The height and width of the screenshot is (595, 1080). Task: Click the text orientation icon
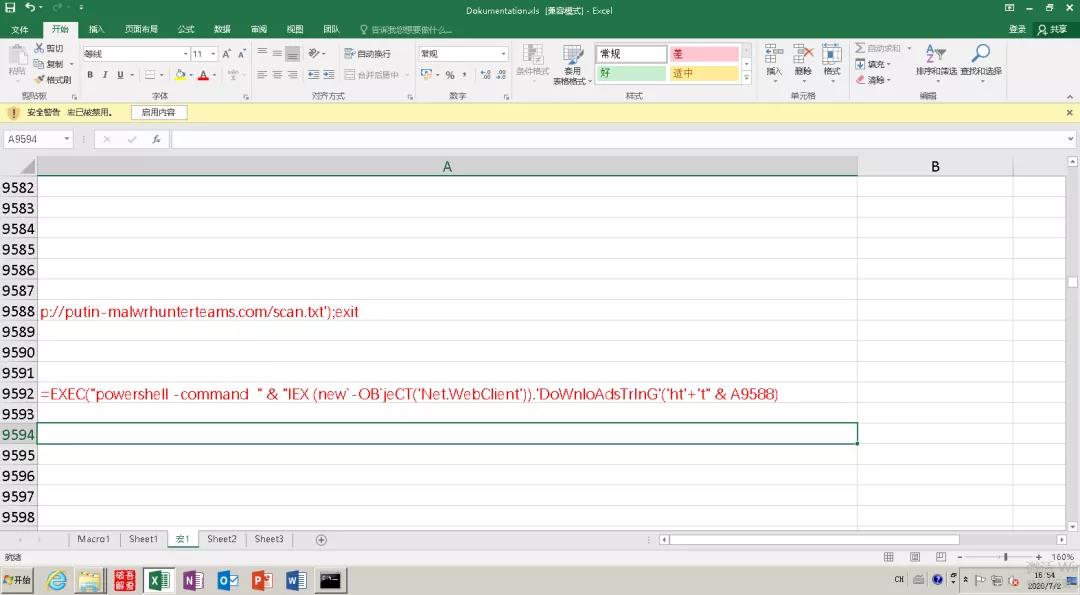[314, 53]
